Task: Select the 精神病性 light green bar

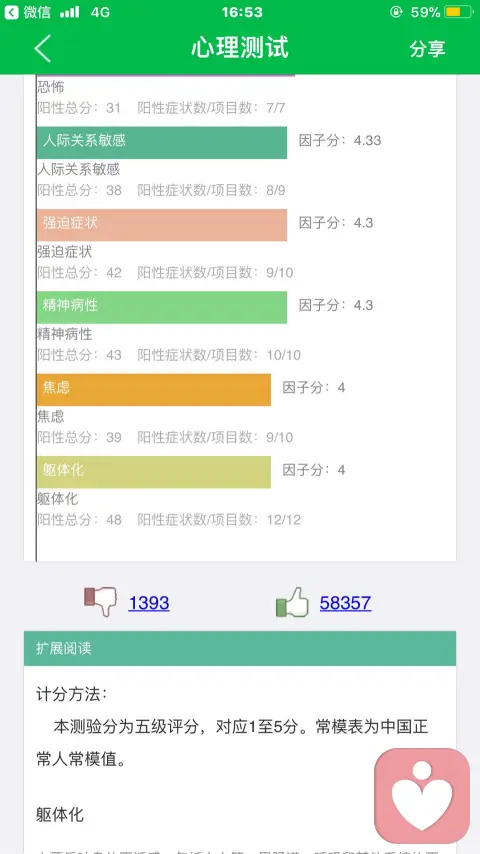Action: pos(162,307)
